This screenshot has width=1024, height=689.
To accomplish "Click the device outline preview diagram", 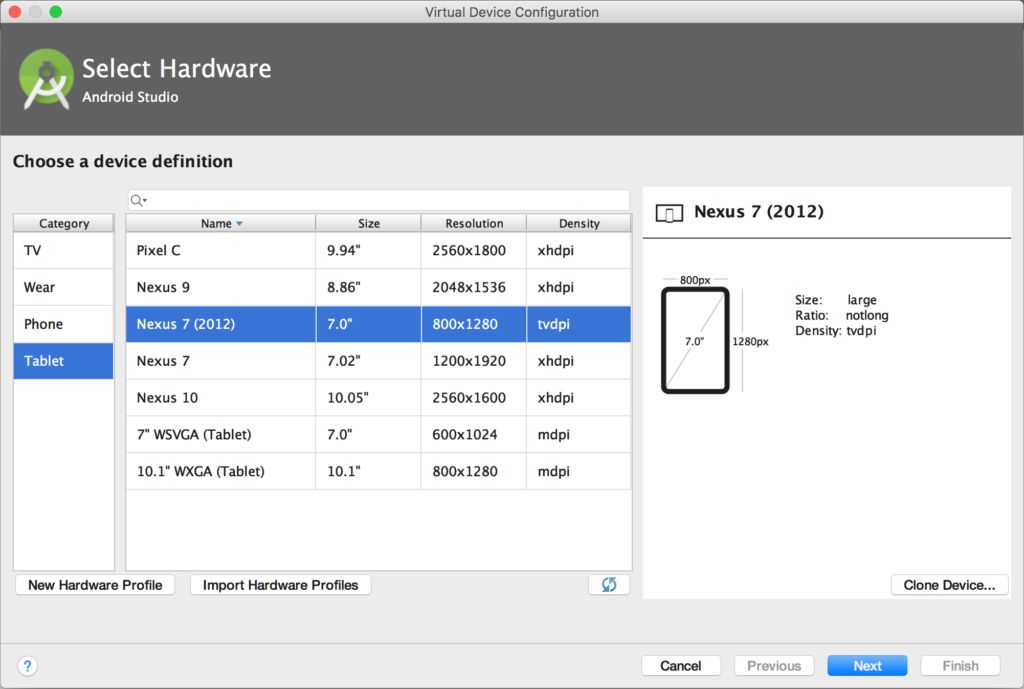I will coord(695,340).
